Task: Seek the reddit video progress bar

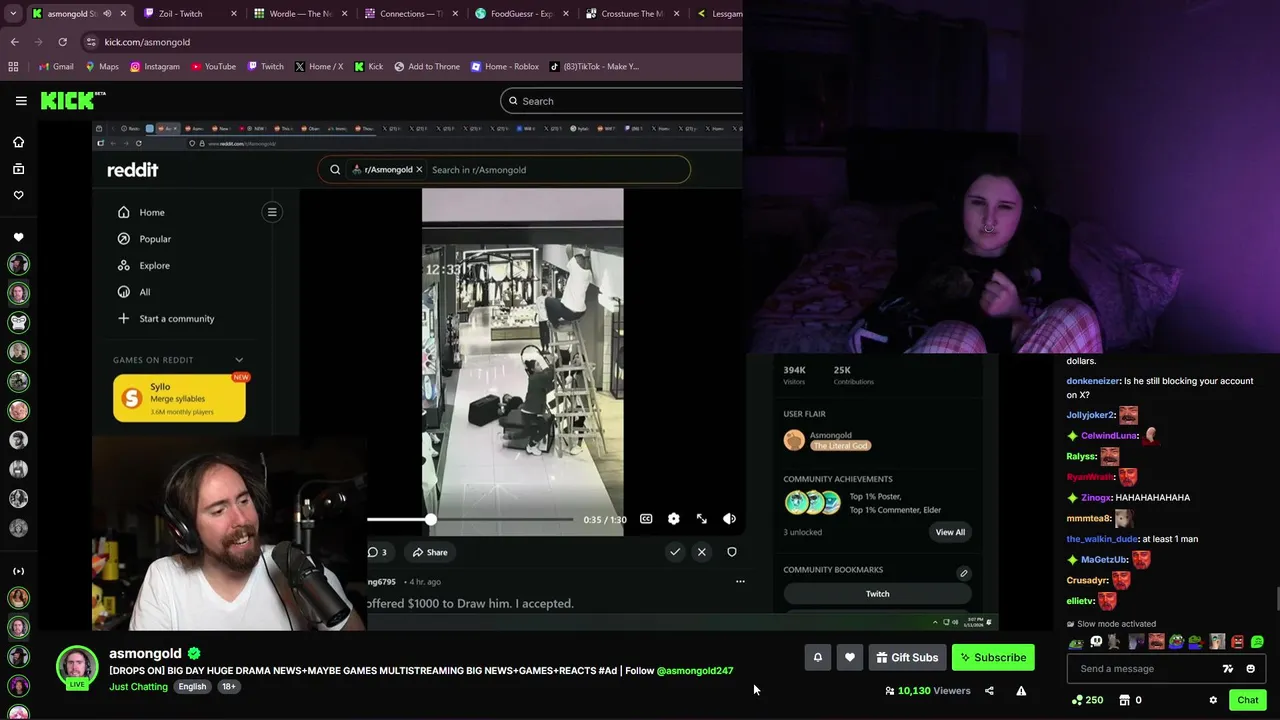Action: (470, 519)
